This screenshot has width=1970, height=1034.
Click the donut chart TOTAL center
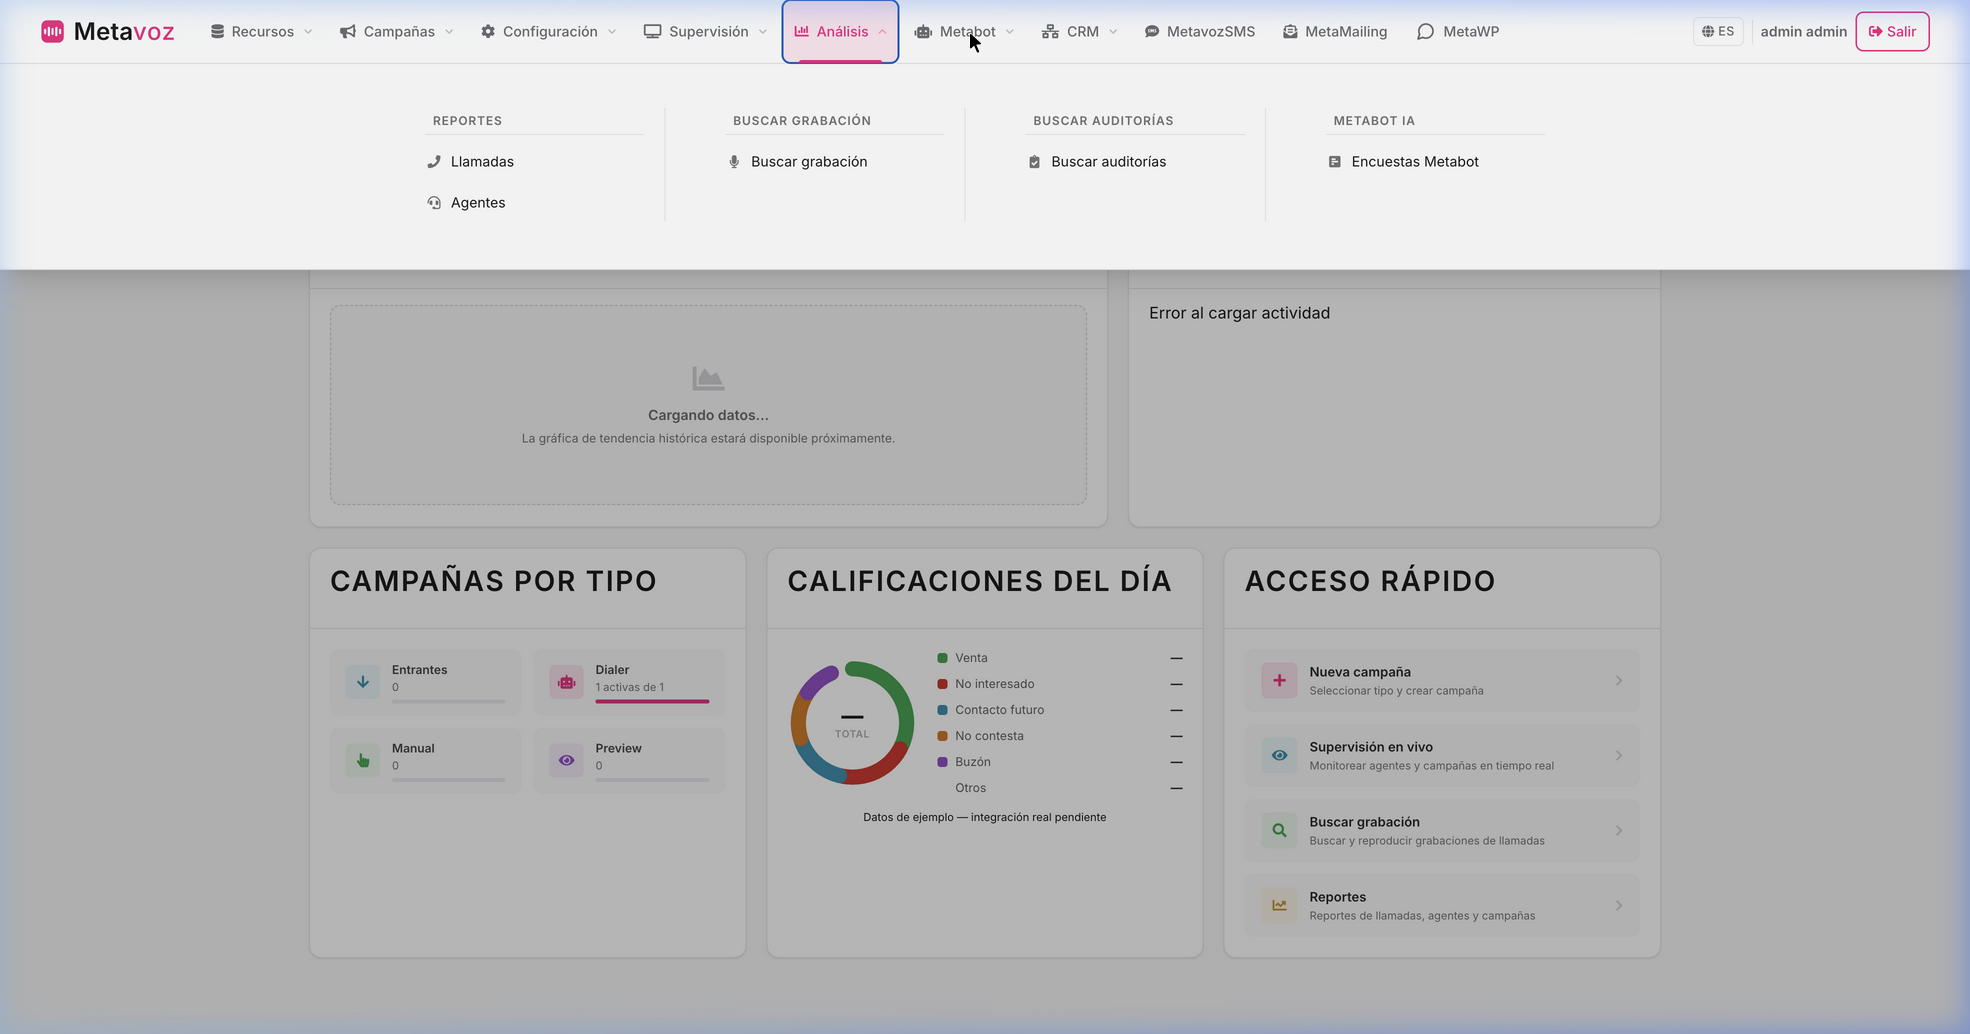click(x=852, y=724)
